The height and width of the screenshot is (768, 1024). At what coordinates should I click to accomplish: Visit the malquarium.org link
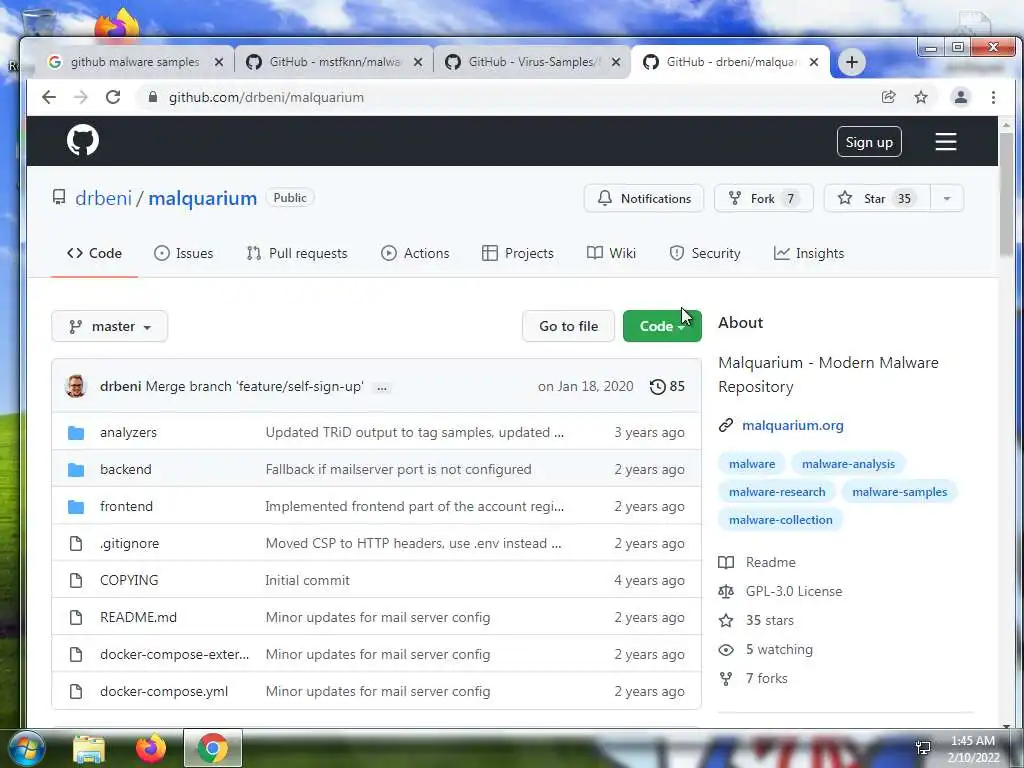pos(793,425)
